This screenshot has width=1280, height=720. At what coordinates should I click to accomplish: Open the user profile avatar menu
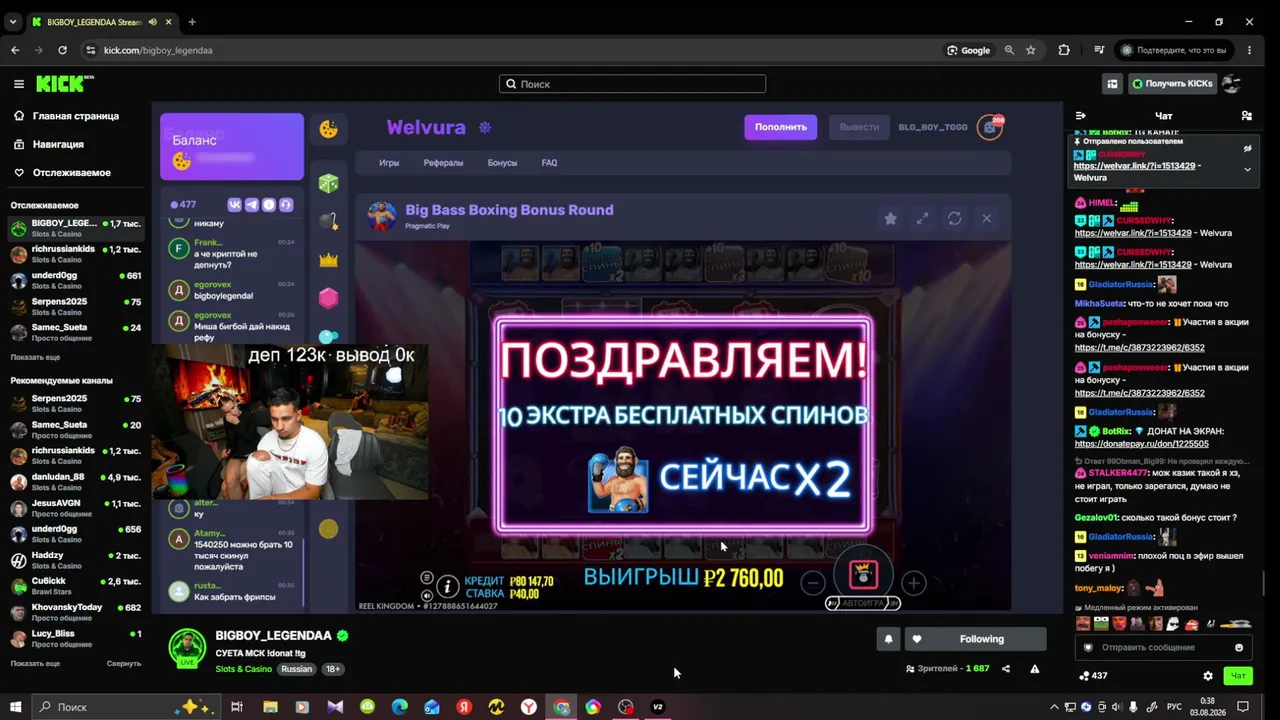[1232, 84]
